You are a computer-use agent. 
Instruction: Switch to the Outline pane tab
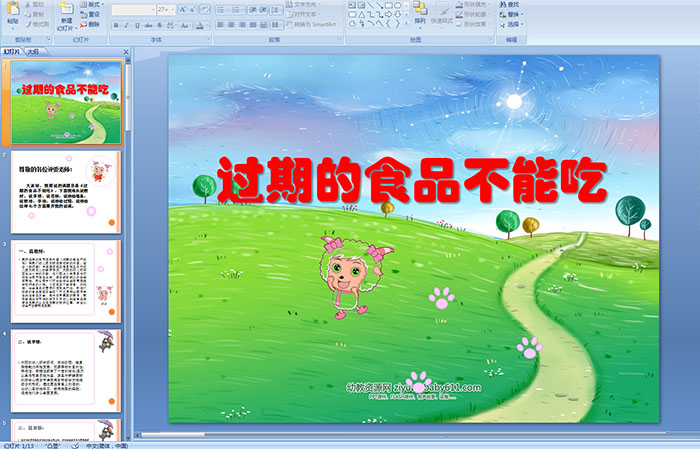point(34,52)
